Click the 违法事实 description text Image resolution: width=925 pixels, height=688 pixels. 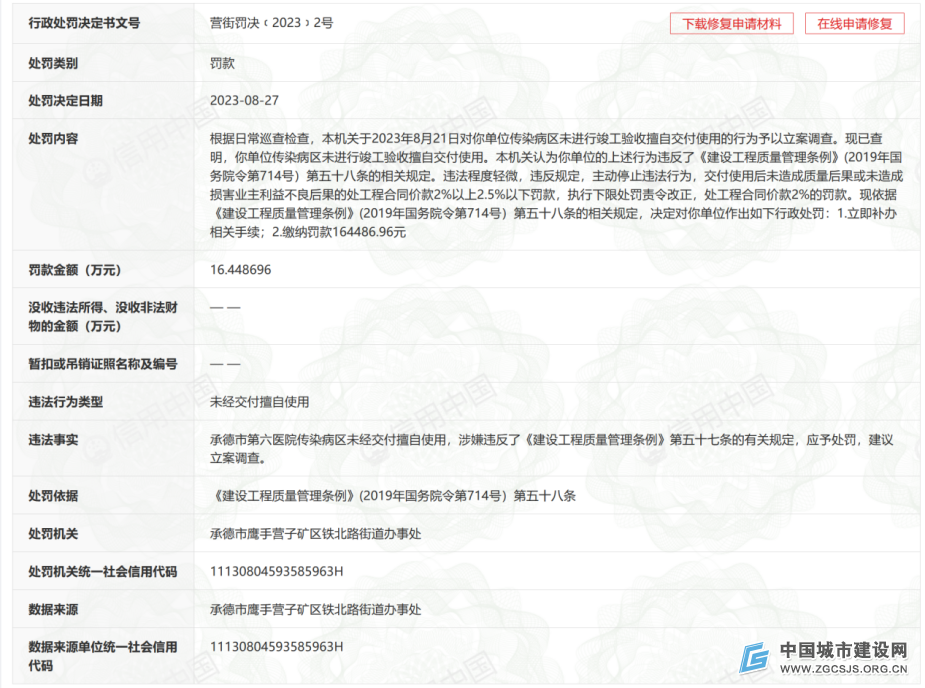550,449
